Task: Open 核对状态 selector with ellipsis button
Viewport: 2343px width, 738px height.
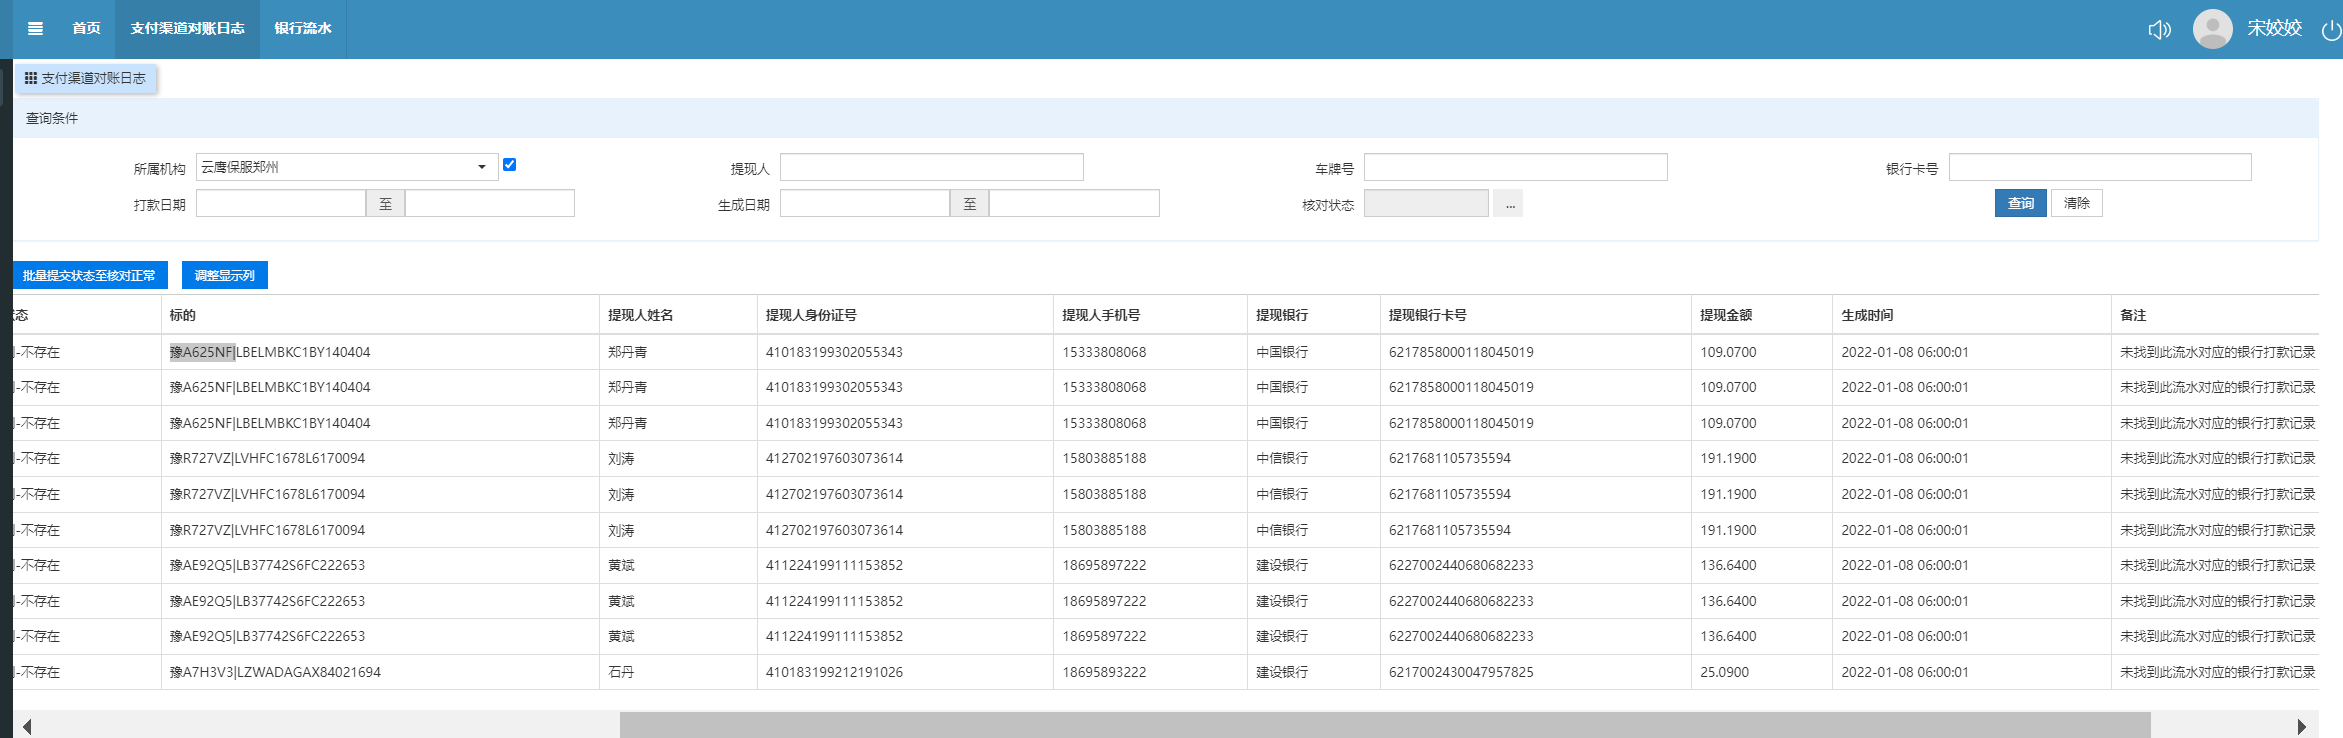Action: (1509, 204)
